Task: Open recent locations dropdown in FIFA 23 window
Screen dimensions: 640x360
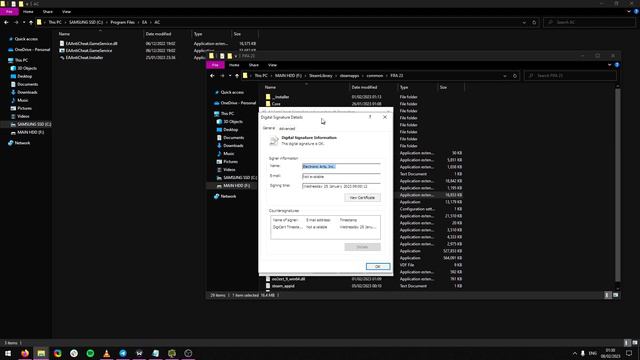Action: (x=230, y=76)
